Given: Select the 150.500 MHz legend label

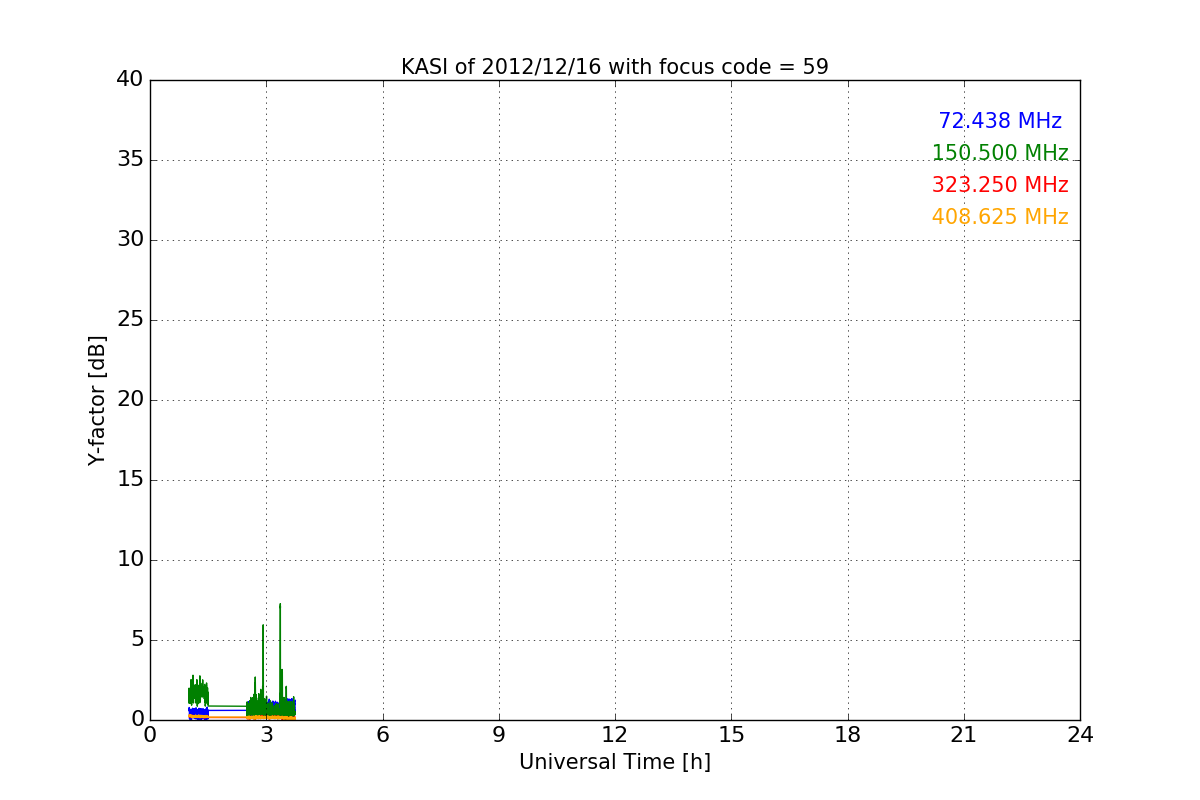Looking at the screenshot, I should coord(1000,153).
